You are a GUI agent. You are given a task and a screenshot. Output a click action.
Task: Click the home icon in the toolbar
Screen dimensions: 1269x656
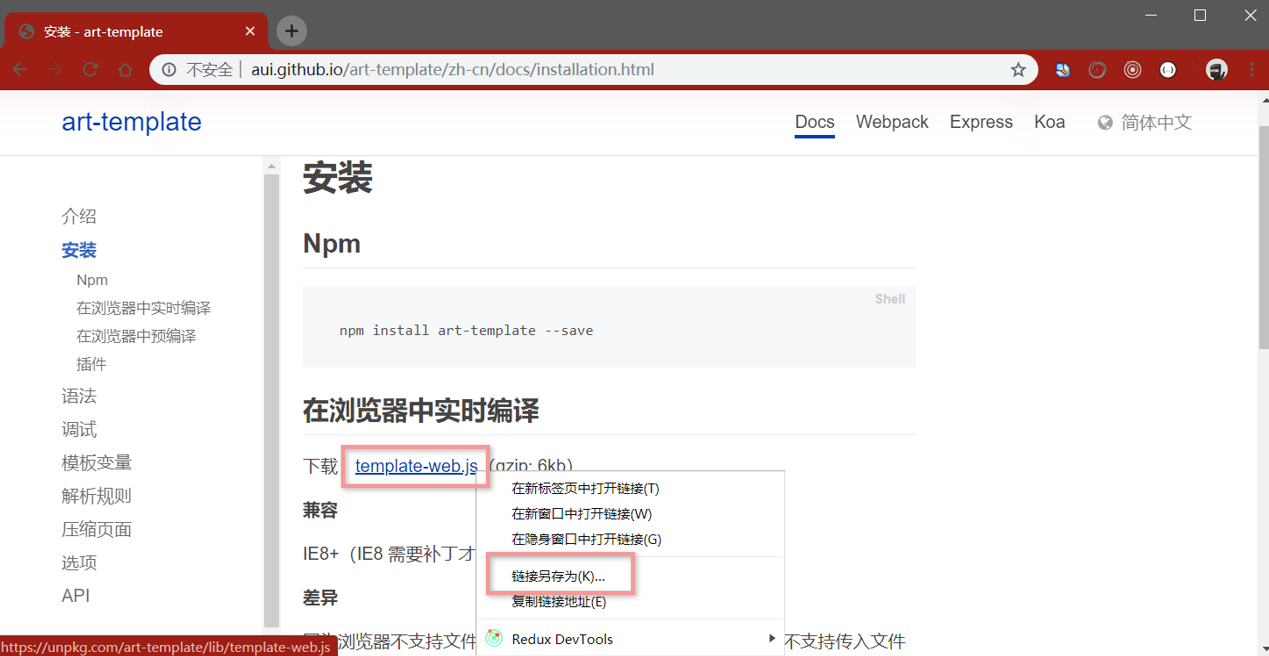pos(126,70)
